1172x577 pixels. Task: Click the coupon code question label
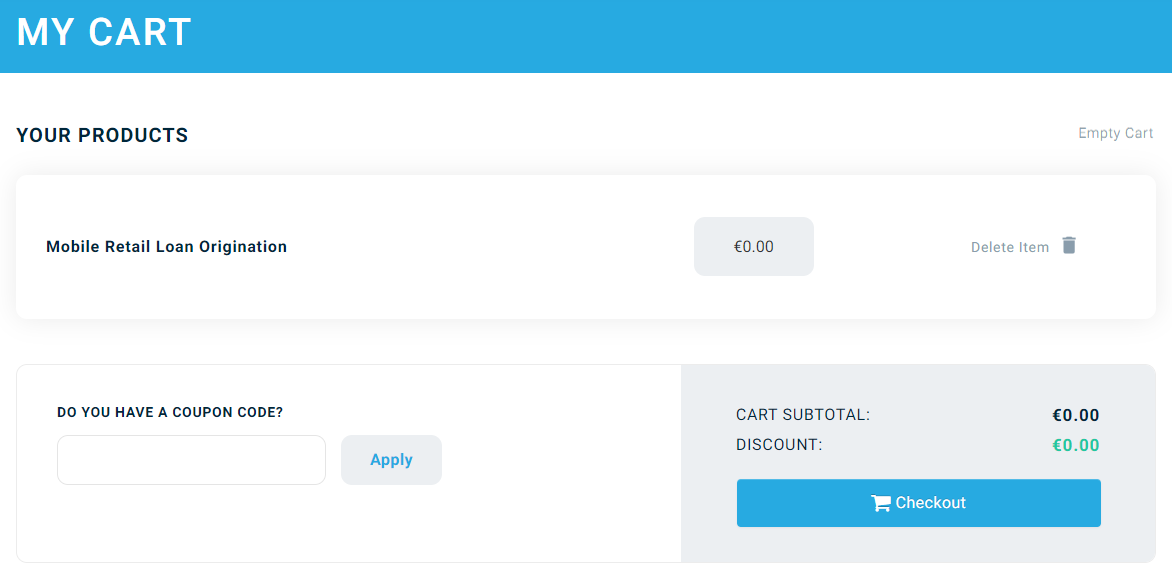point(170,412)
